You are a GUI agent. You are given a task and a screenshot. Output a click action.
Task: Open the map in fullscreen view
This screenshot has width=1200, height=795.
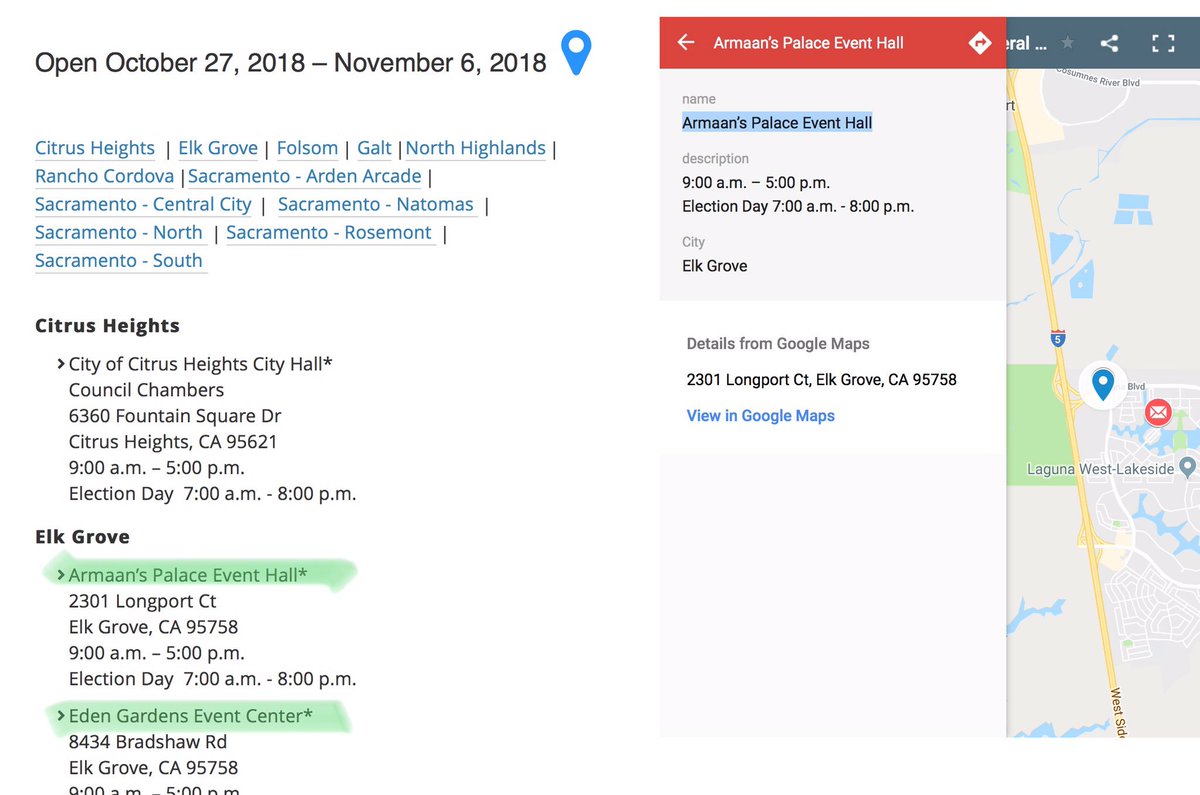click(x=1162, y=43)
